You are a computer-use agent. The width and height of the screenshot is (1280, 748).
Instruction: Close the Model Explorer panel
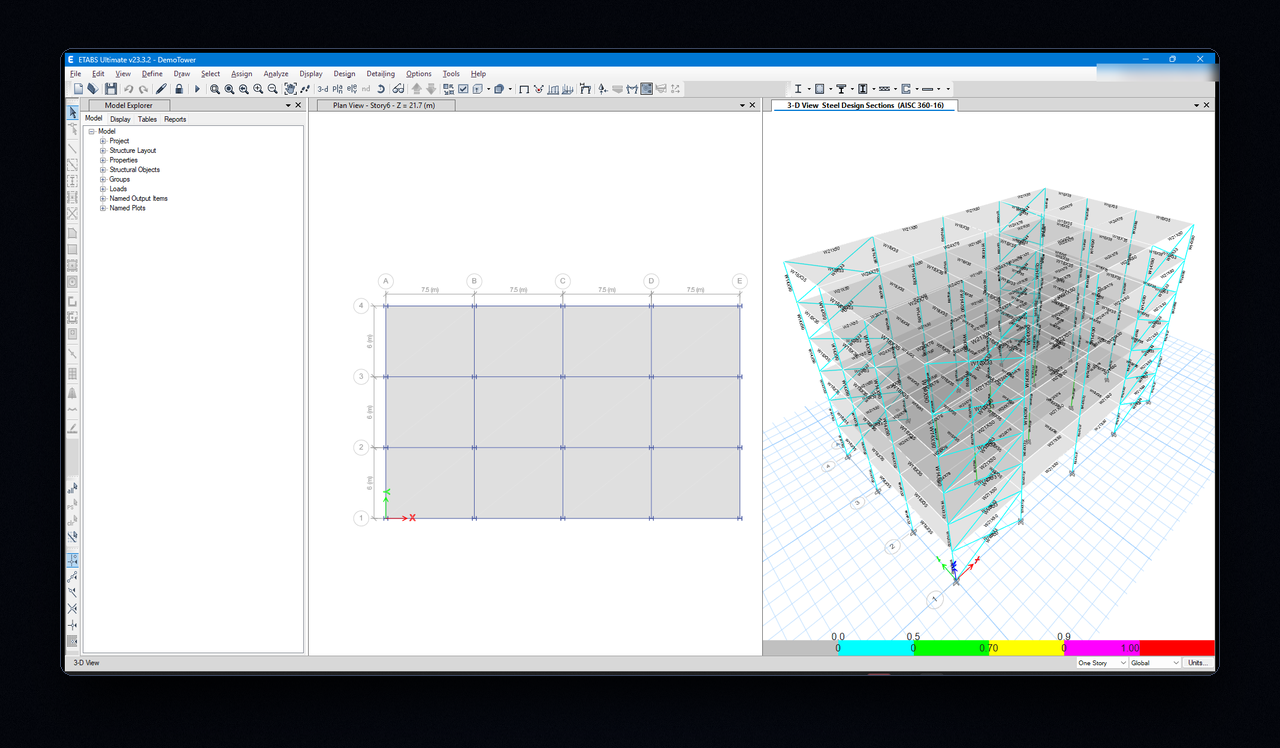click(x=298, y=105)
